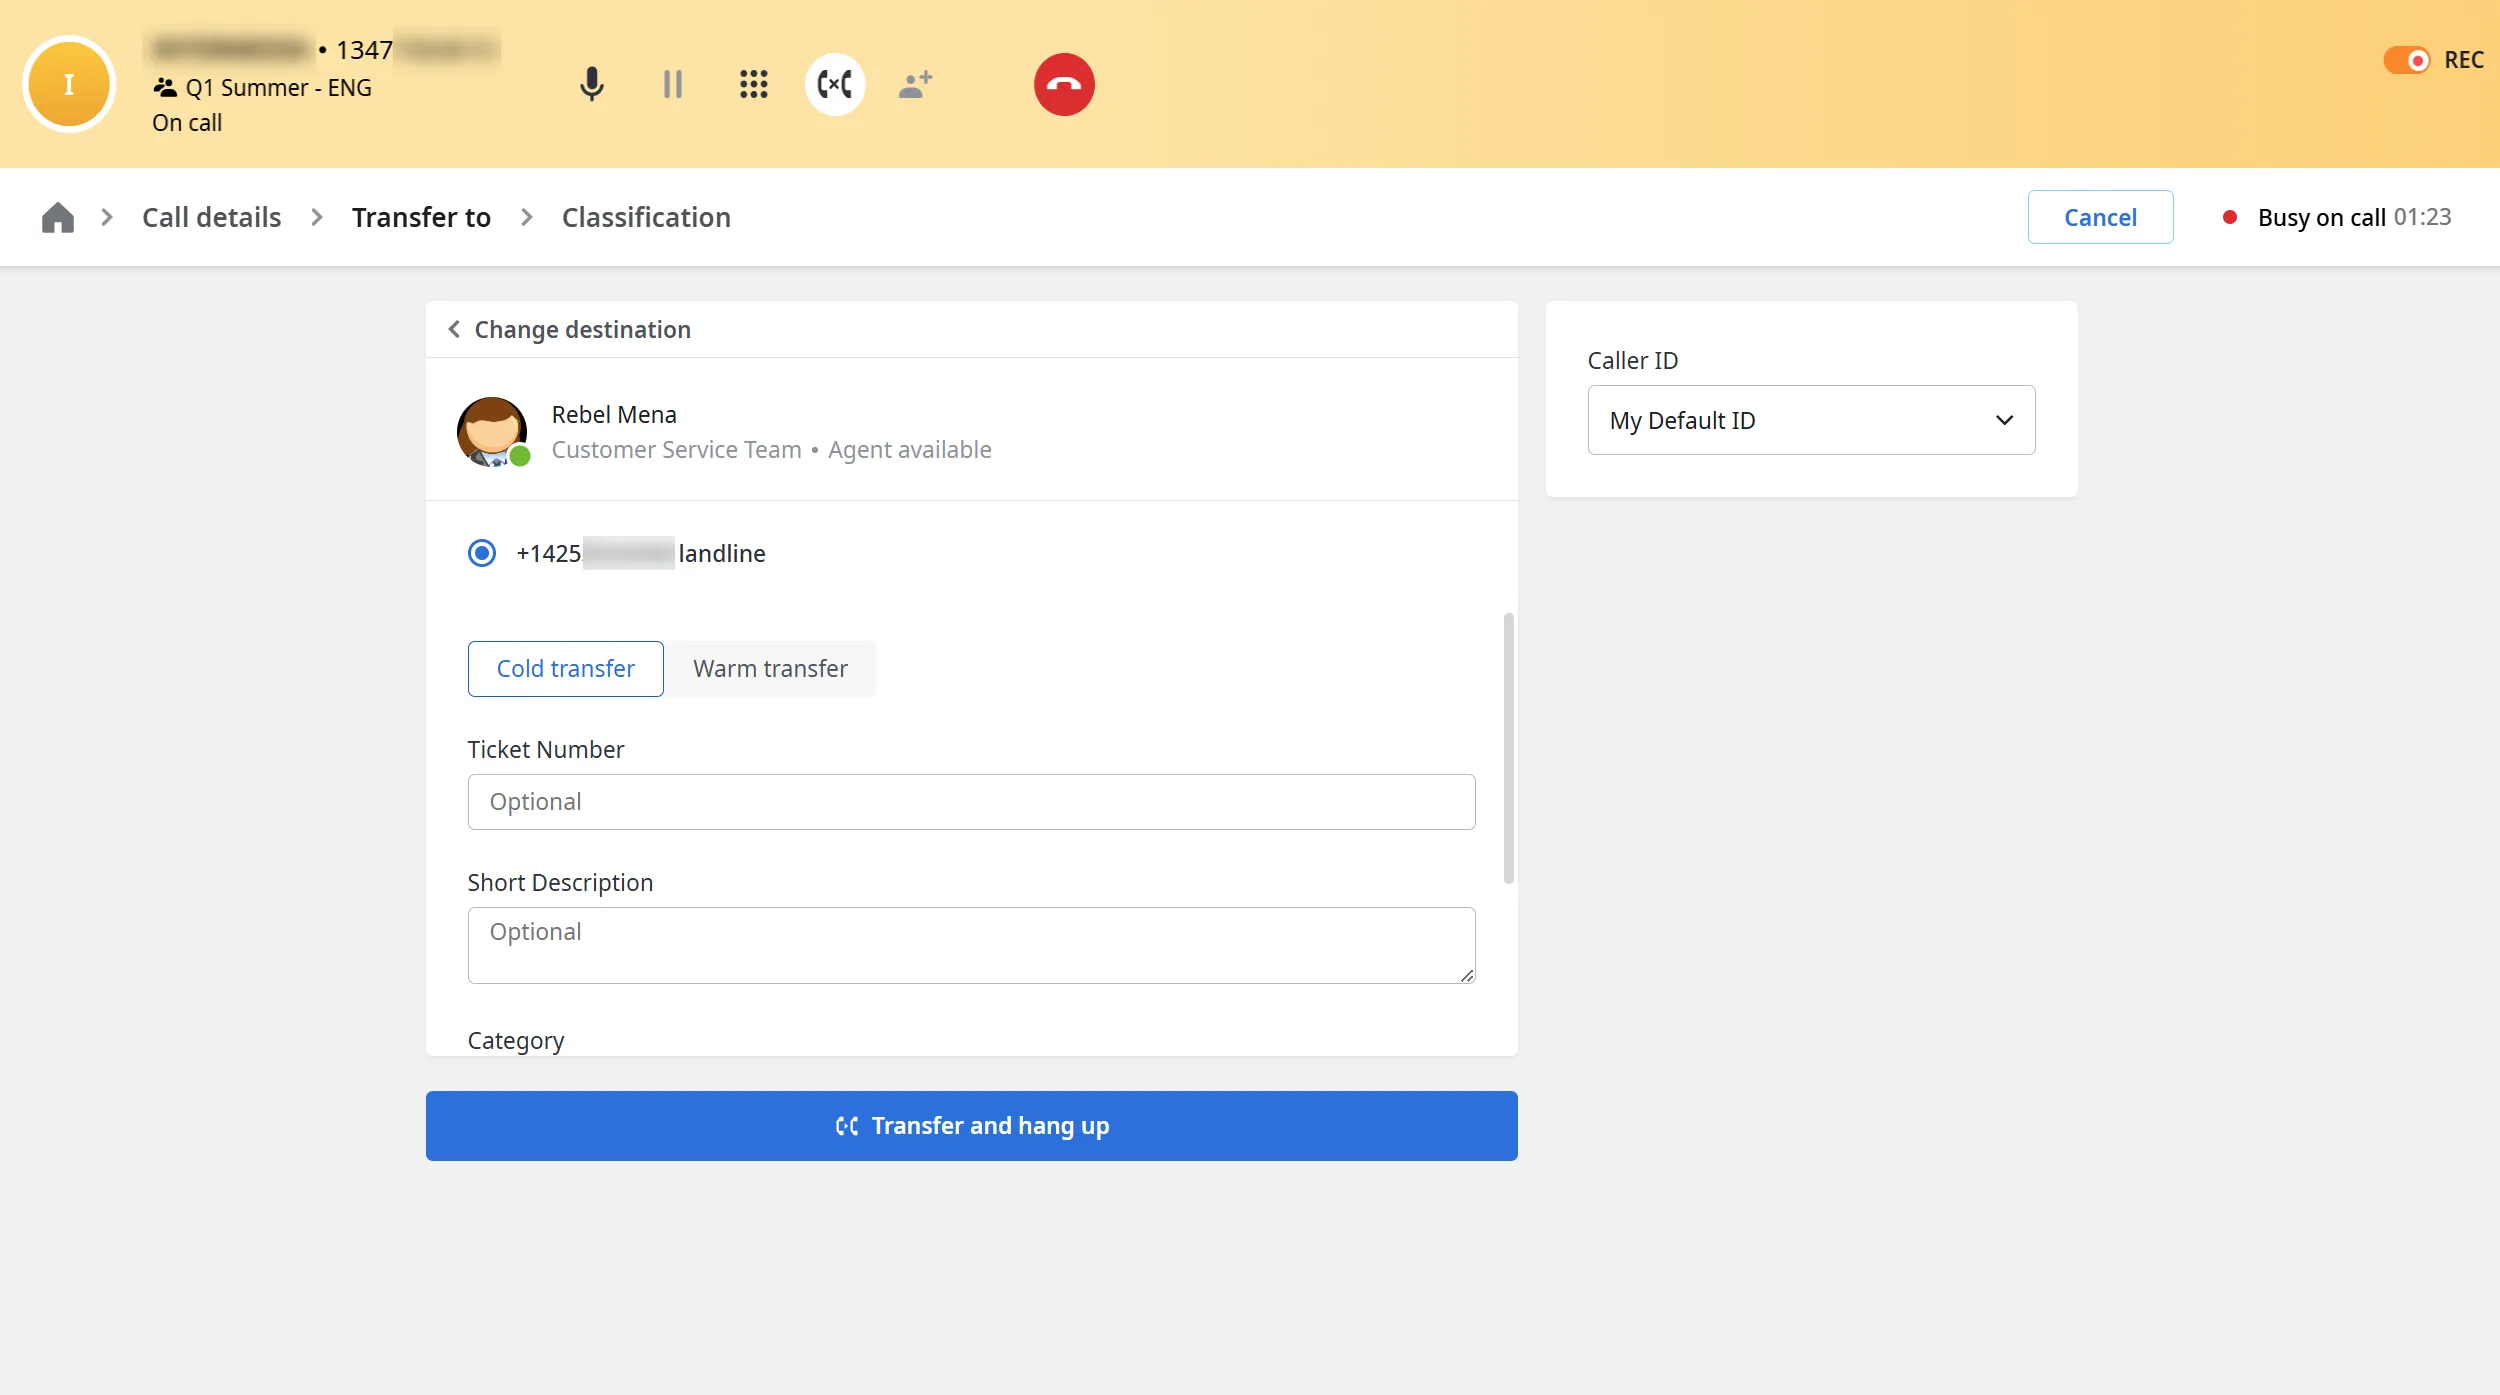Switch to Classification breadcrumb step
Image resolution: width=2500 pixels, height=1395 pixels.
(646, 217)
